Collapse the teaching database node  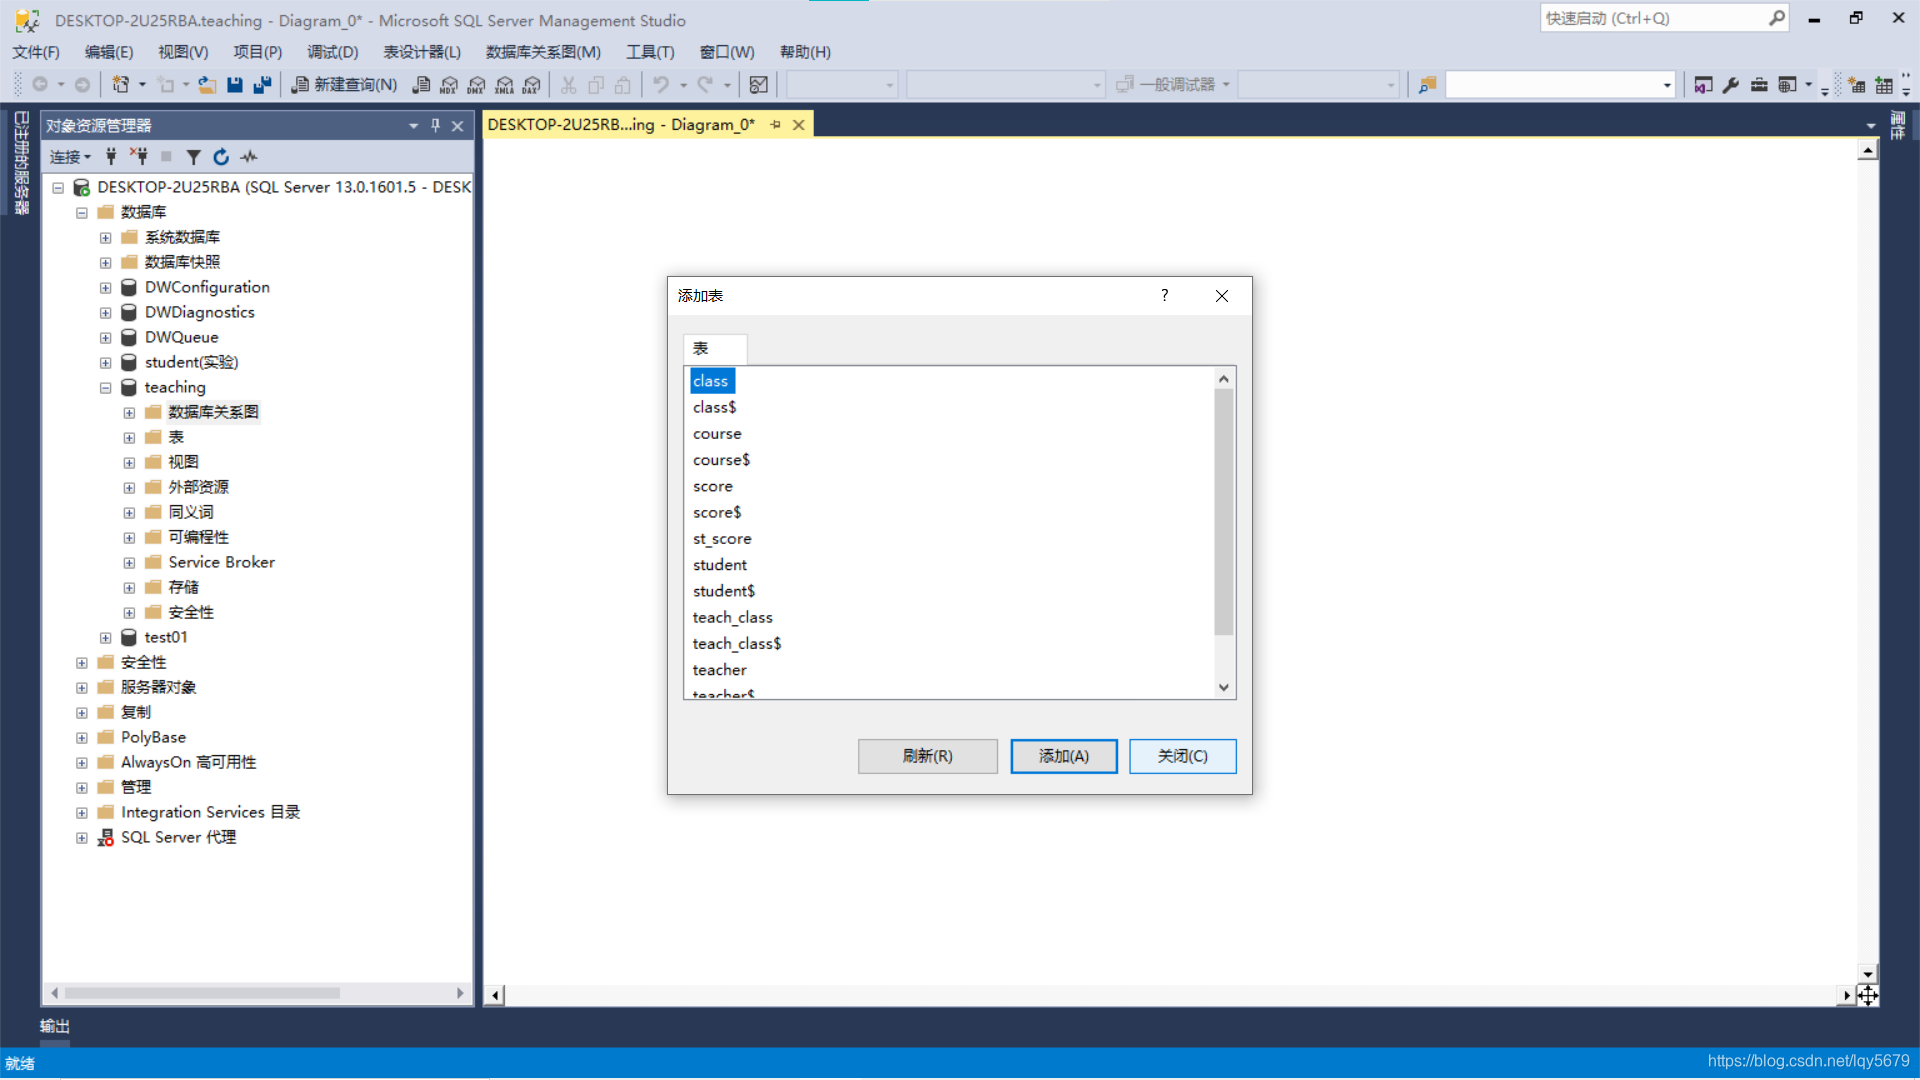point(105,388)
